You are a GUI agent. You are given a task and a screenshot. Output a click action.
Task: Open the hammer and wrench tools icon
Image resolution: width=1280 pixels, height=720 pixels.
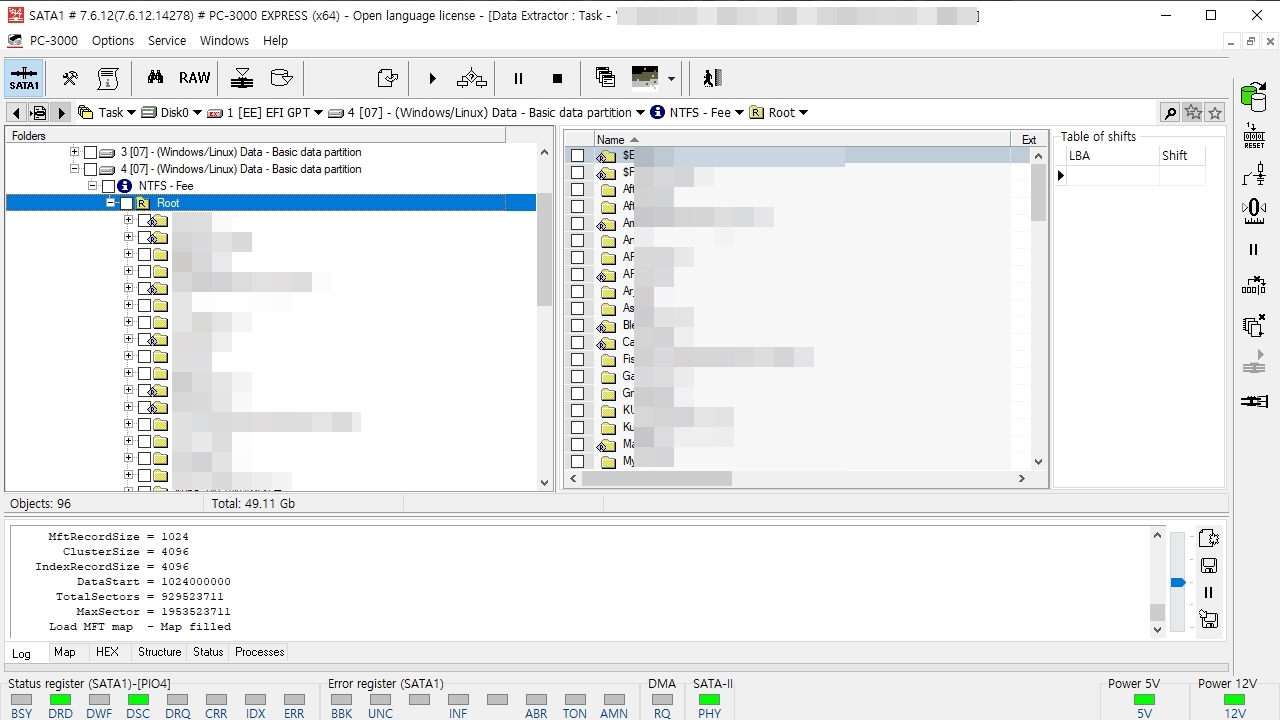70,78
